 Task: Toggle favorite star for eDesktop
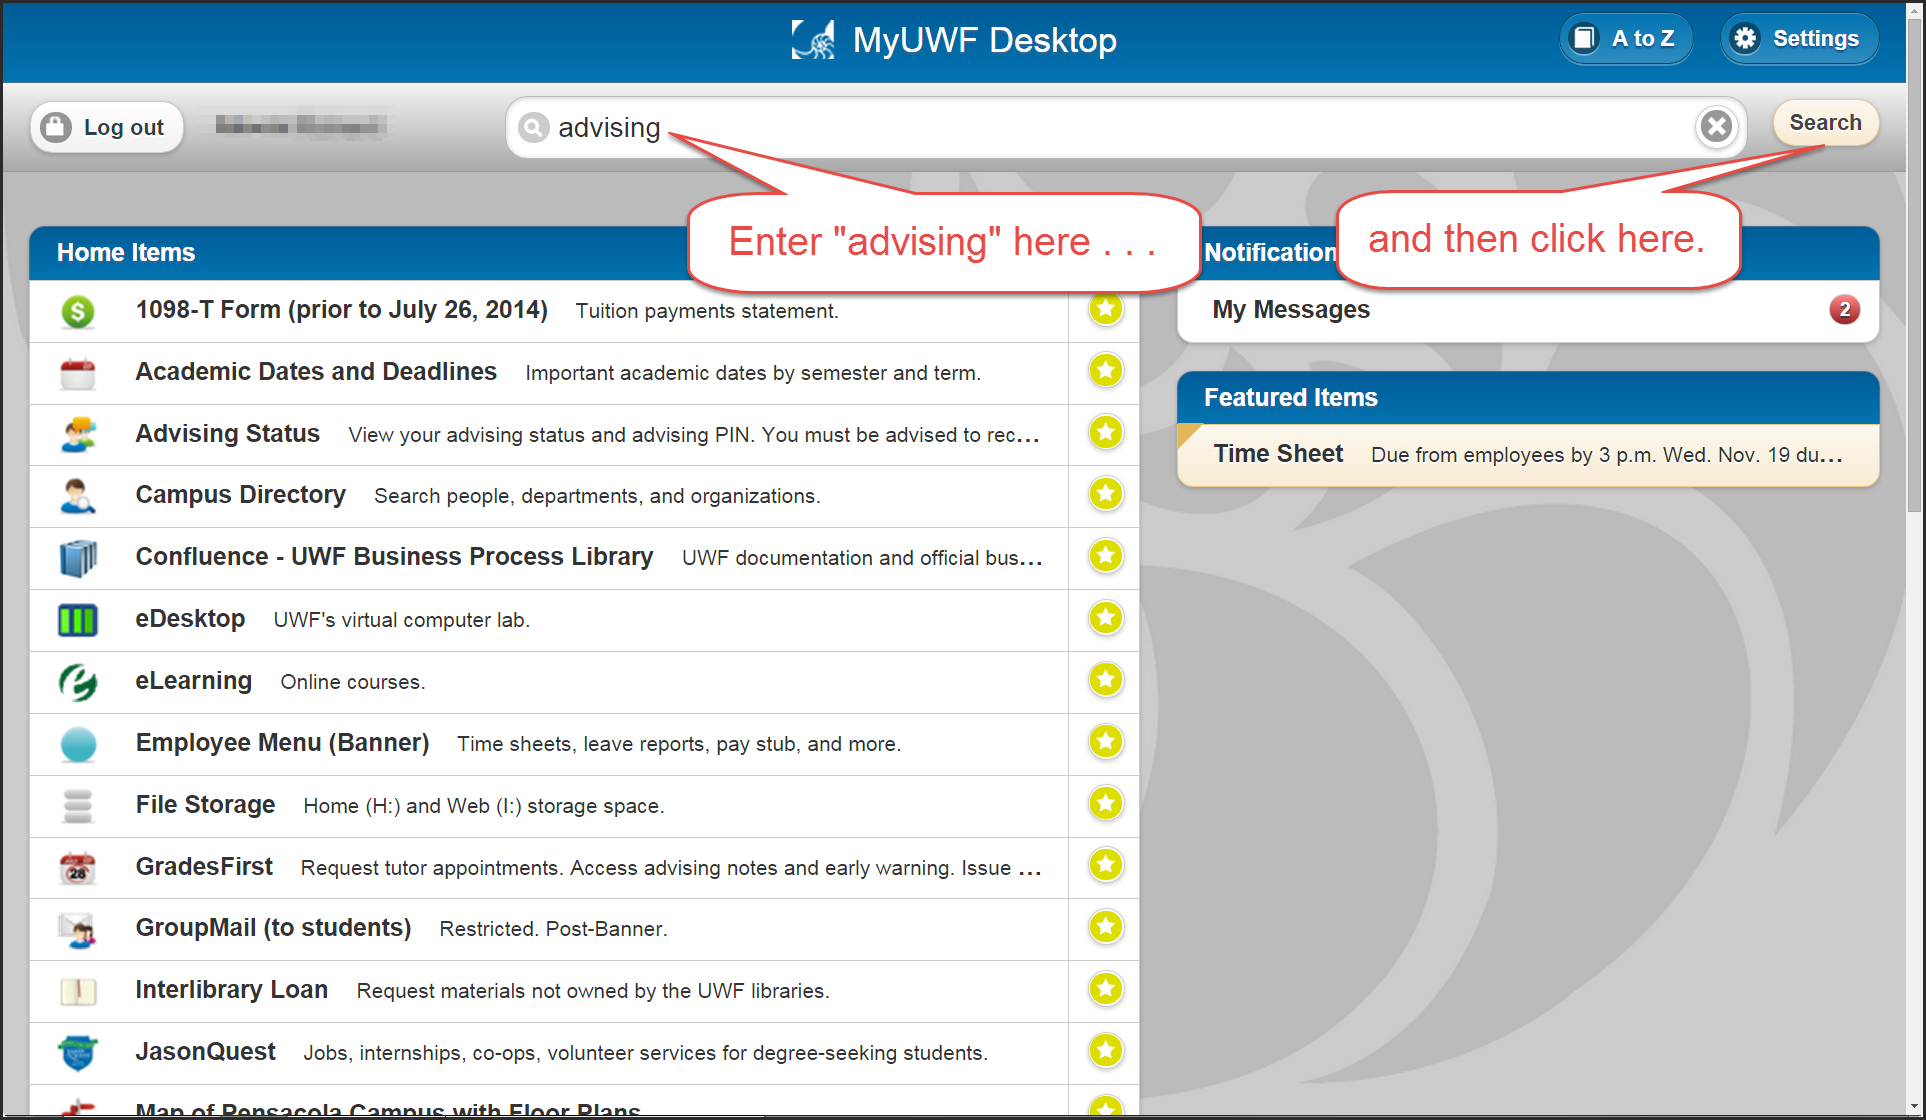[x=1106, y=618]
